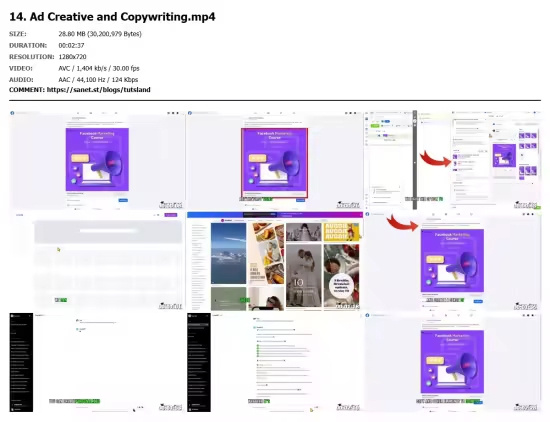
Task: Select the audio line "AAC / 44,100 Hz / 124 Kbps"
Action: click(98, 80)
